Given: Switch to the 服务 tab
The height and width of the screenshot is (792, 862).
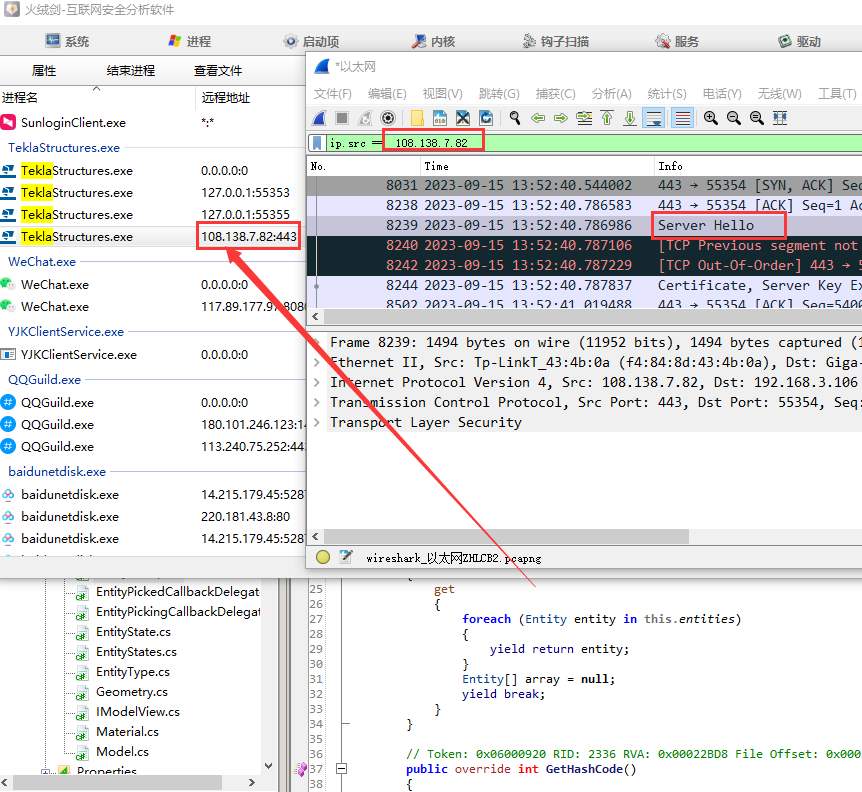Looking at the screenshot, I should pyautogui.click(x=677, y=41).
